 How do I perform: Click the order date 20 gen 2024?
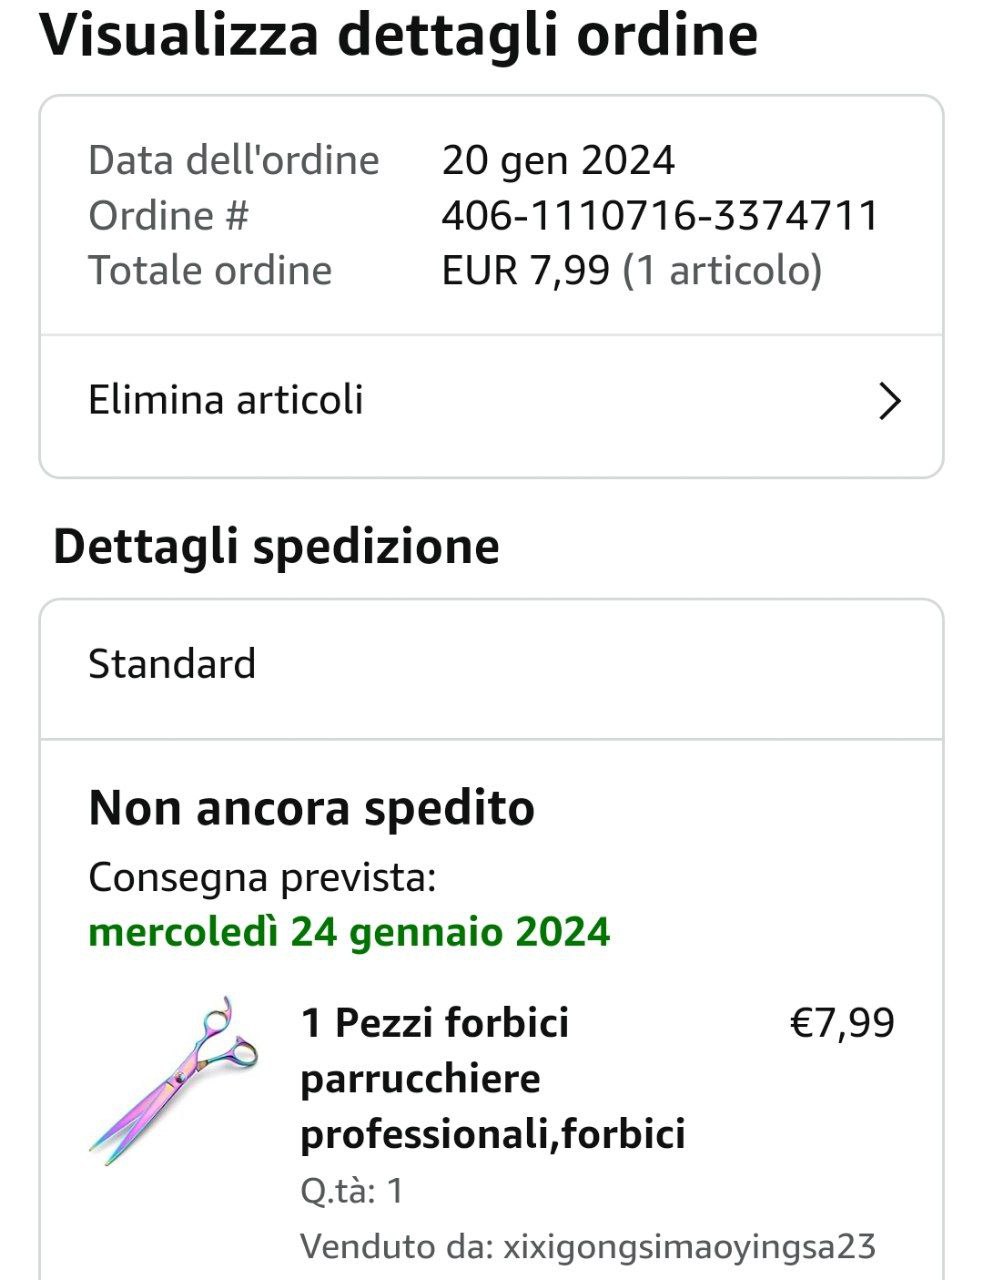pyautogui.click(x=558, y=160)
